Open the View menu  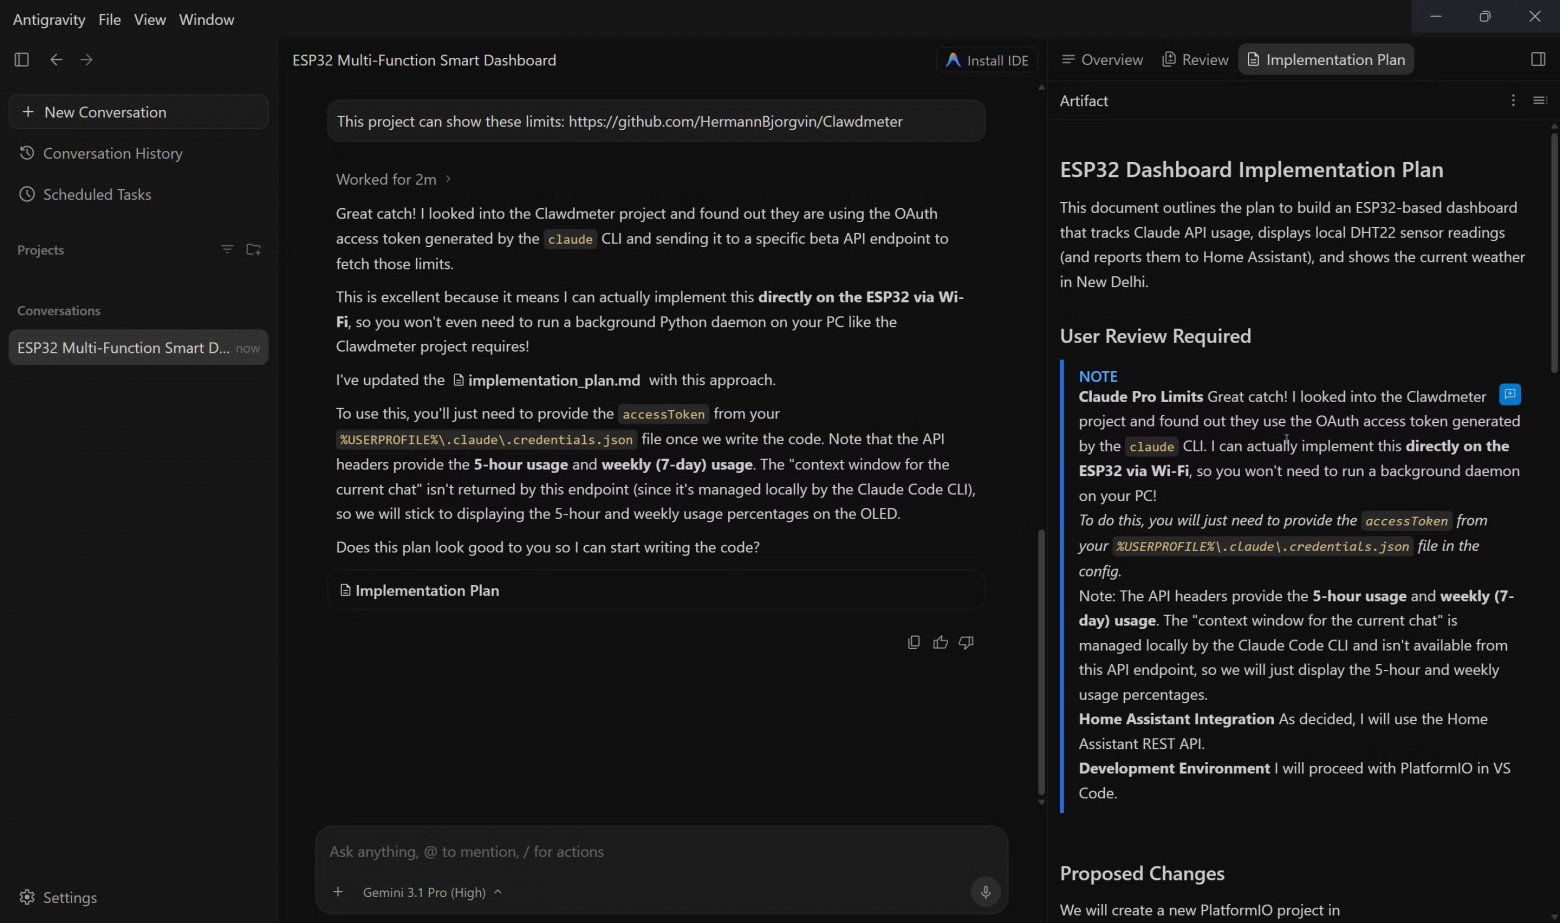(150, 19)
